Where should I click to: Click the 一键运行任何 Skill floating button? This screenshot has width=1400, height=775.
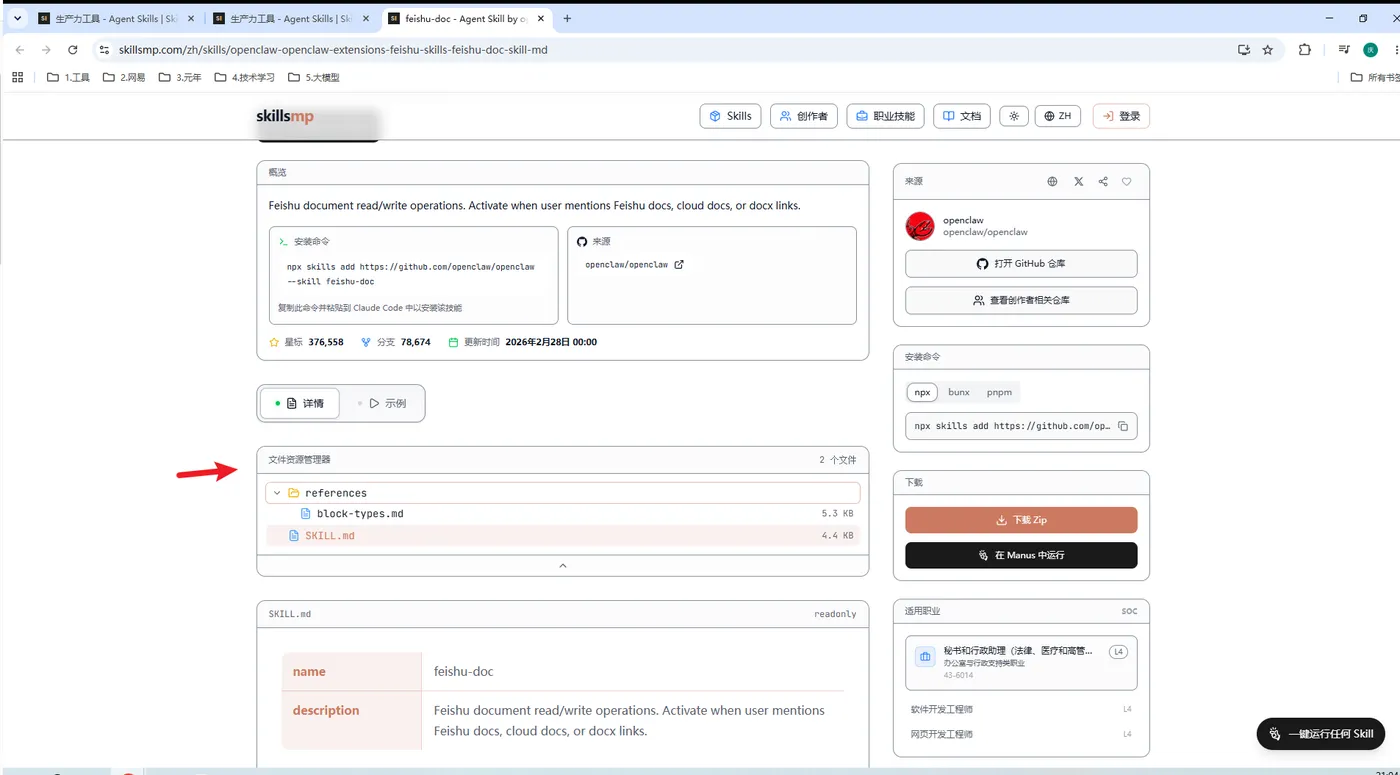(x=1321, y=733)
